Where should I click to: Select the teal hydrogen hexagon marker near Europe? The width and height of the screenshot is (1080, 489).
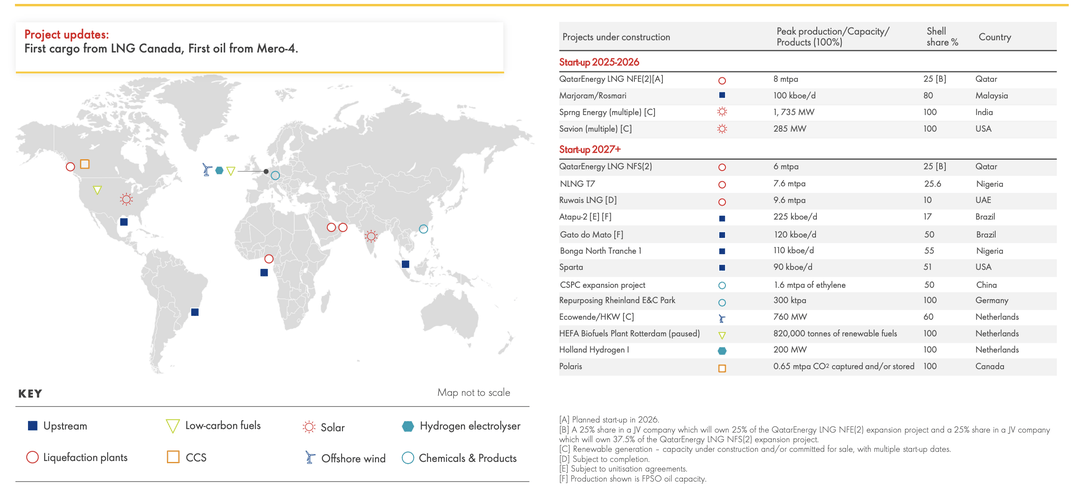click(219, 170)
